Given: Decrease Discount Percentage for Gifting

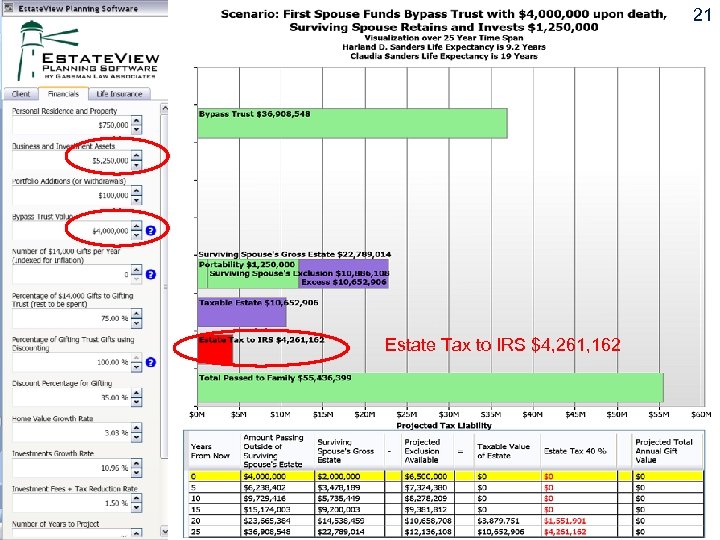Looking at the screenshot, I should click(136, 402).
